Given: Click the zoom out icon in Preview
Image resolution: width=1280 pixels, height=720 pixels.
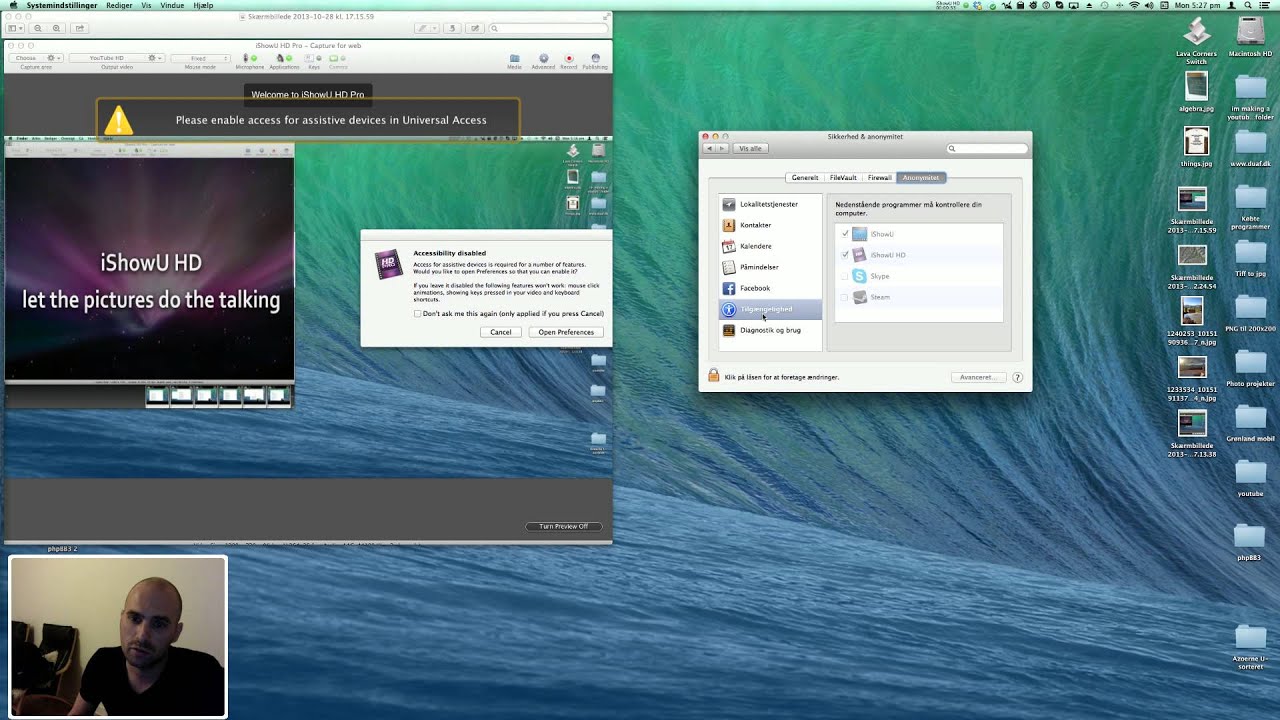Looking at the screenshot, I should click(x=38, y=28).
